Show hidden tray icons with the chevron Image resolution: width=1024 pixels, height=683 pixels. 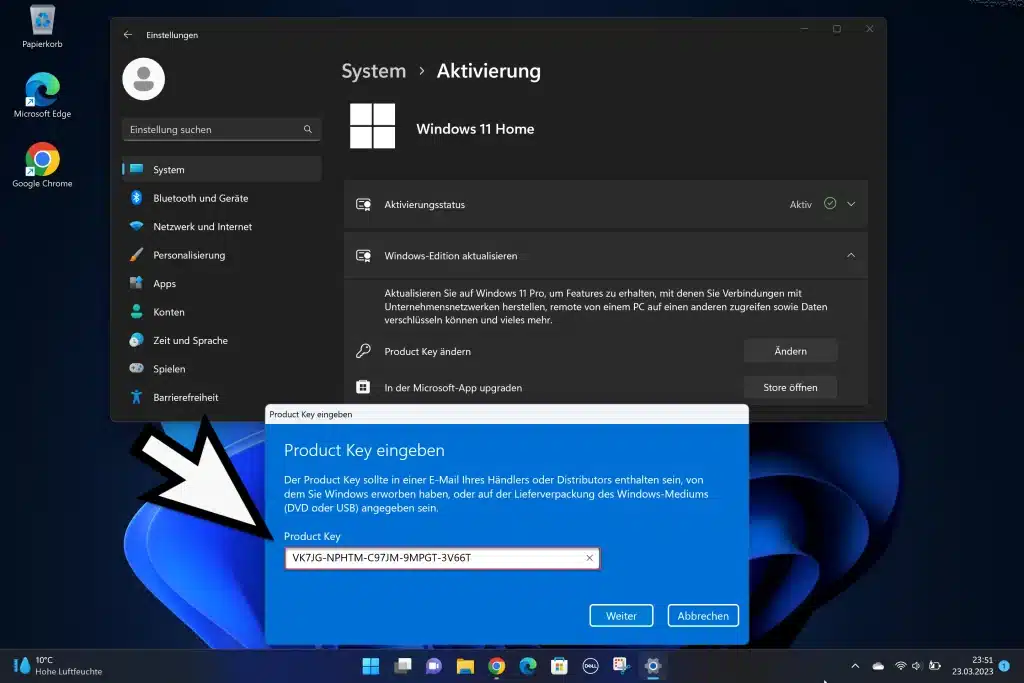(x=855, y=666)
